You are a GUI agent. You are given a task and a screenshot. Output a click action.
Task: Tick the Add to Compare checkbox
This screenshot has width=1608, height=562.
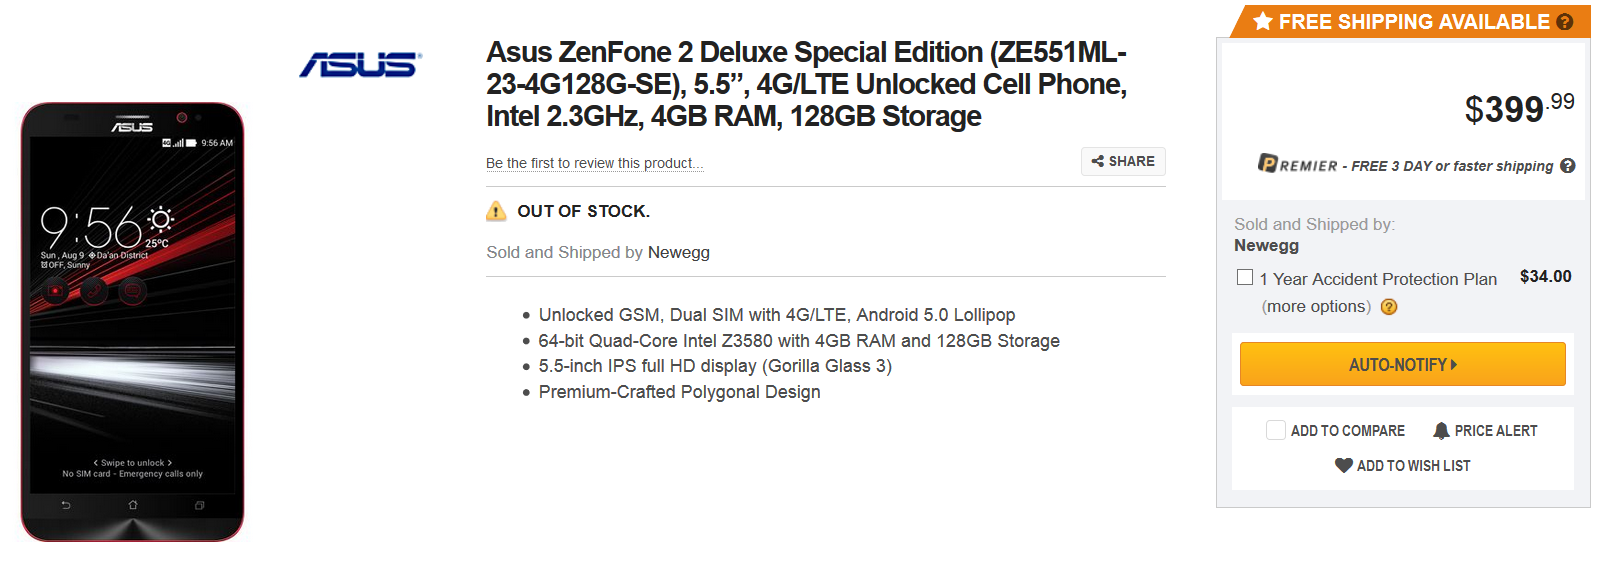[1276, 430]
